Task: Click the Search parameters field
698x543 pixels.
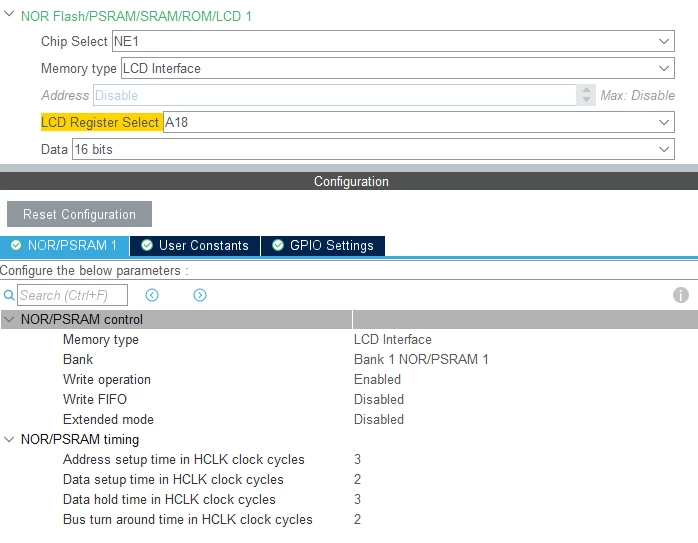Action: click(x=72, y=295)
